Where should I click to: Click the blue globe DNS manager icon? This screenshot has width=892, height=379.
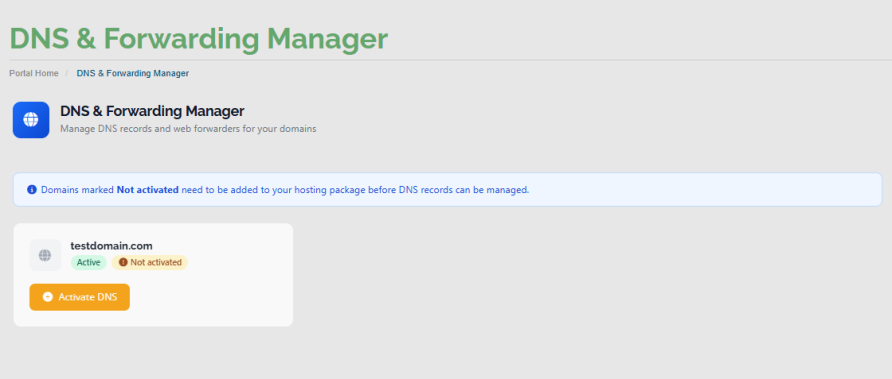pos(31,120)
